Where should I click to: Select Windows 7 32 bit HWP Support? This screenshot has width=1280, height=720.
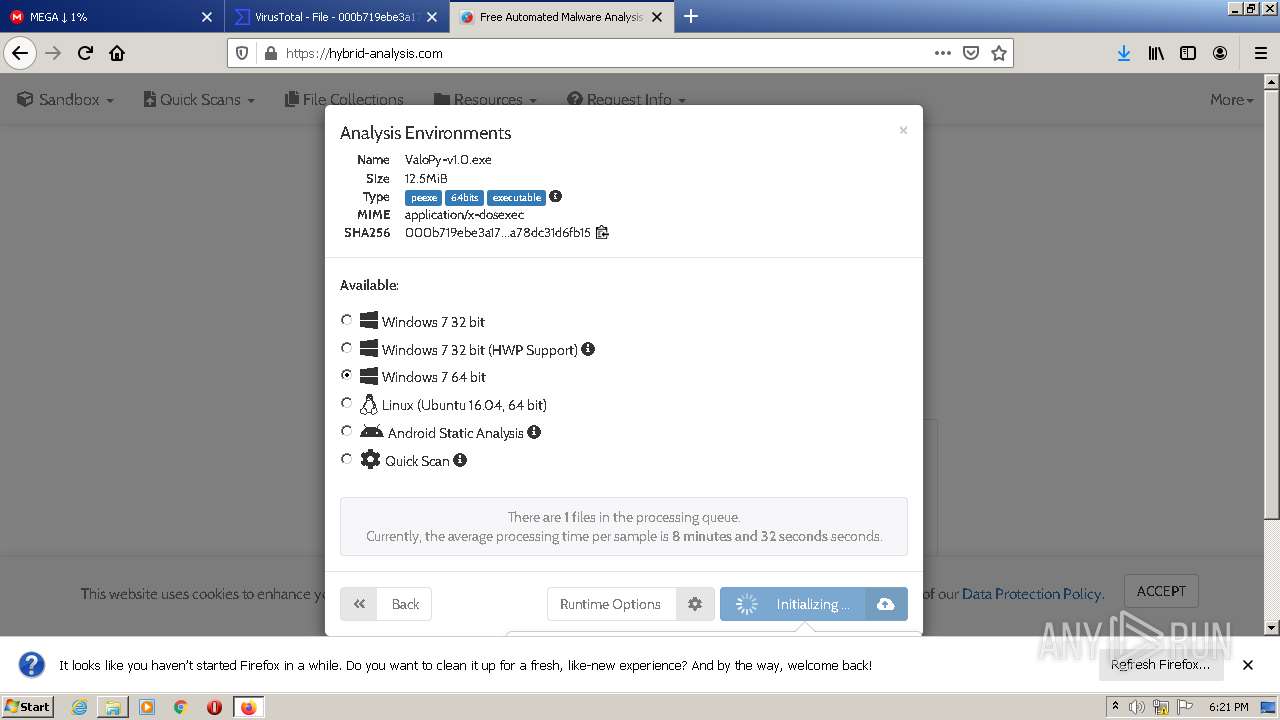[346, 348]
